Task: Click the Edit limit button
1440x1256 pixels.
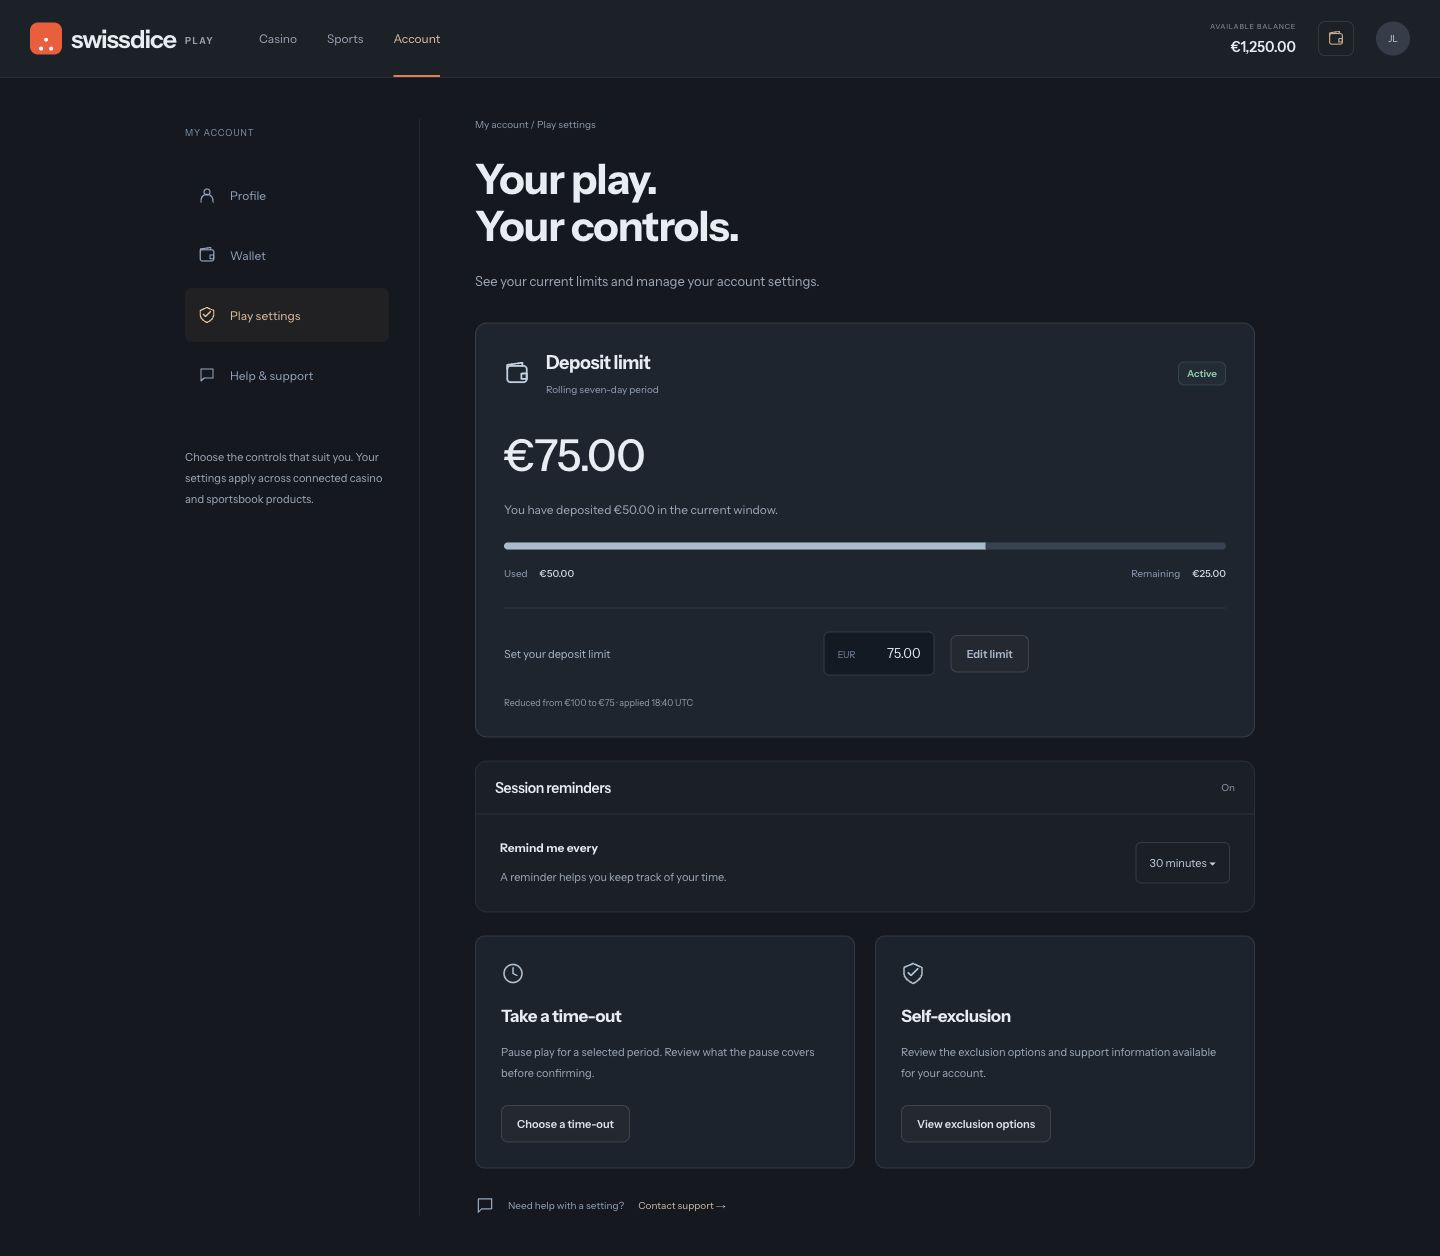Action: (x=989, y=654)
